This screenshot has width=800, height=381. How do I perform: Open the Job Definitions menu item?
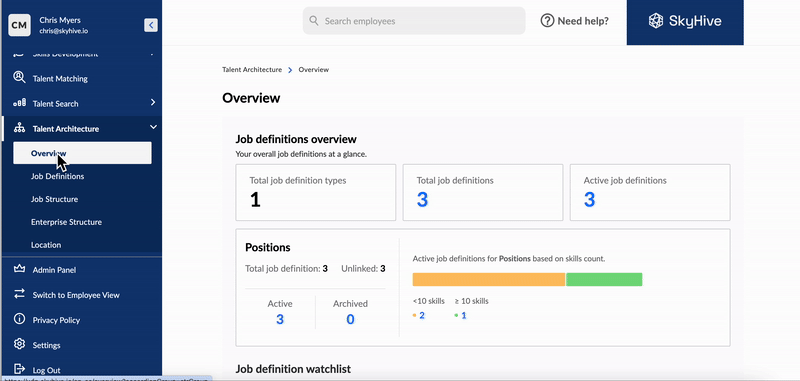tap(58, 176)
